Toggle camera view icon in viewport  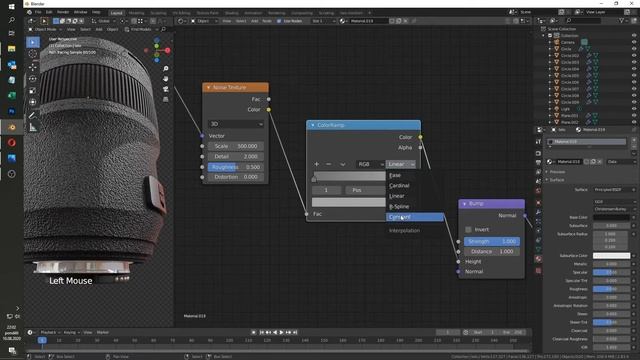166,89
